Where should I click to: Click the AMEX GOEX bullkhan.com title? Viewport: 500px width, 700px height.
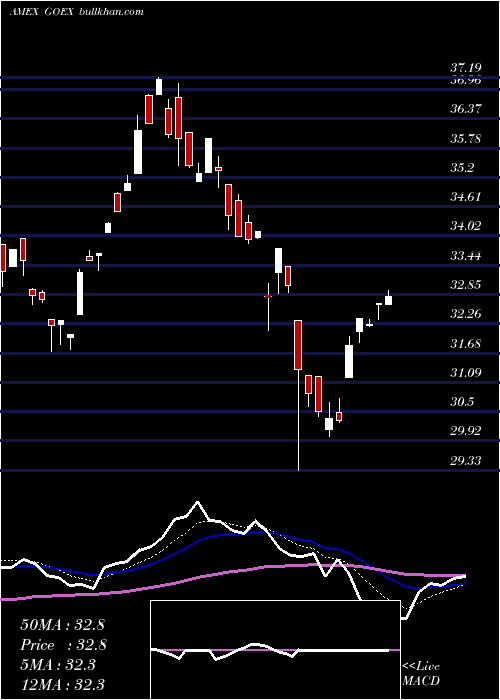[77, 12]
